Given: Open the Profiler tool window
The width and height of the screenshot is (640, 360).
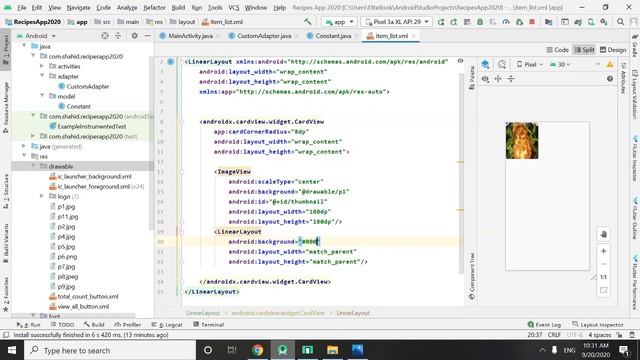Looking at the screenshot, I should pyautogui.click(x=128, y=324).
